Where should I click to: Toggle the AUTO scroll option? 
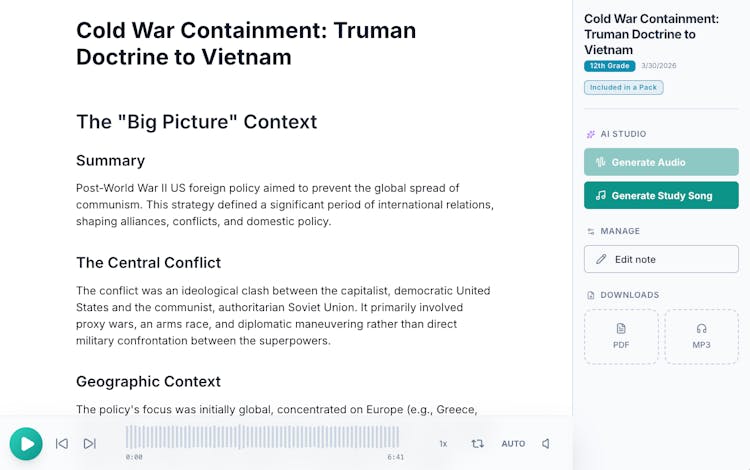click(x=513, y=443)
